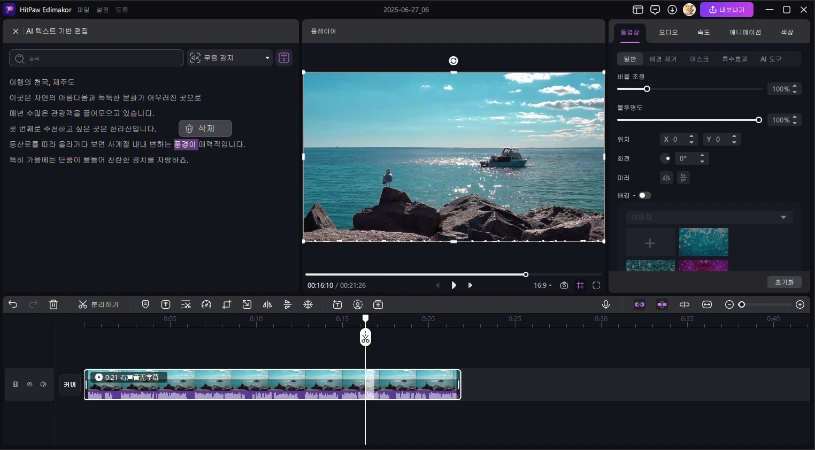Open the silence detection dropdown
Screen dimensions: 815x450
[x=230, y=58]
